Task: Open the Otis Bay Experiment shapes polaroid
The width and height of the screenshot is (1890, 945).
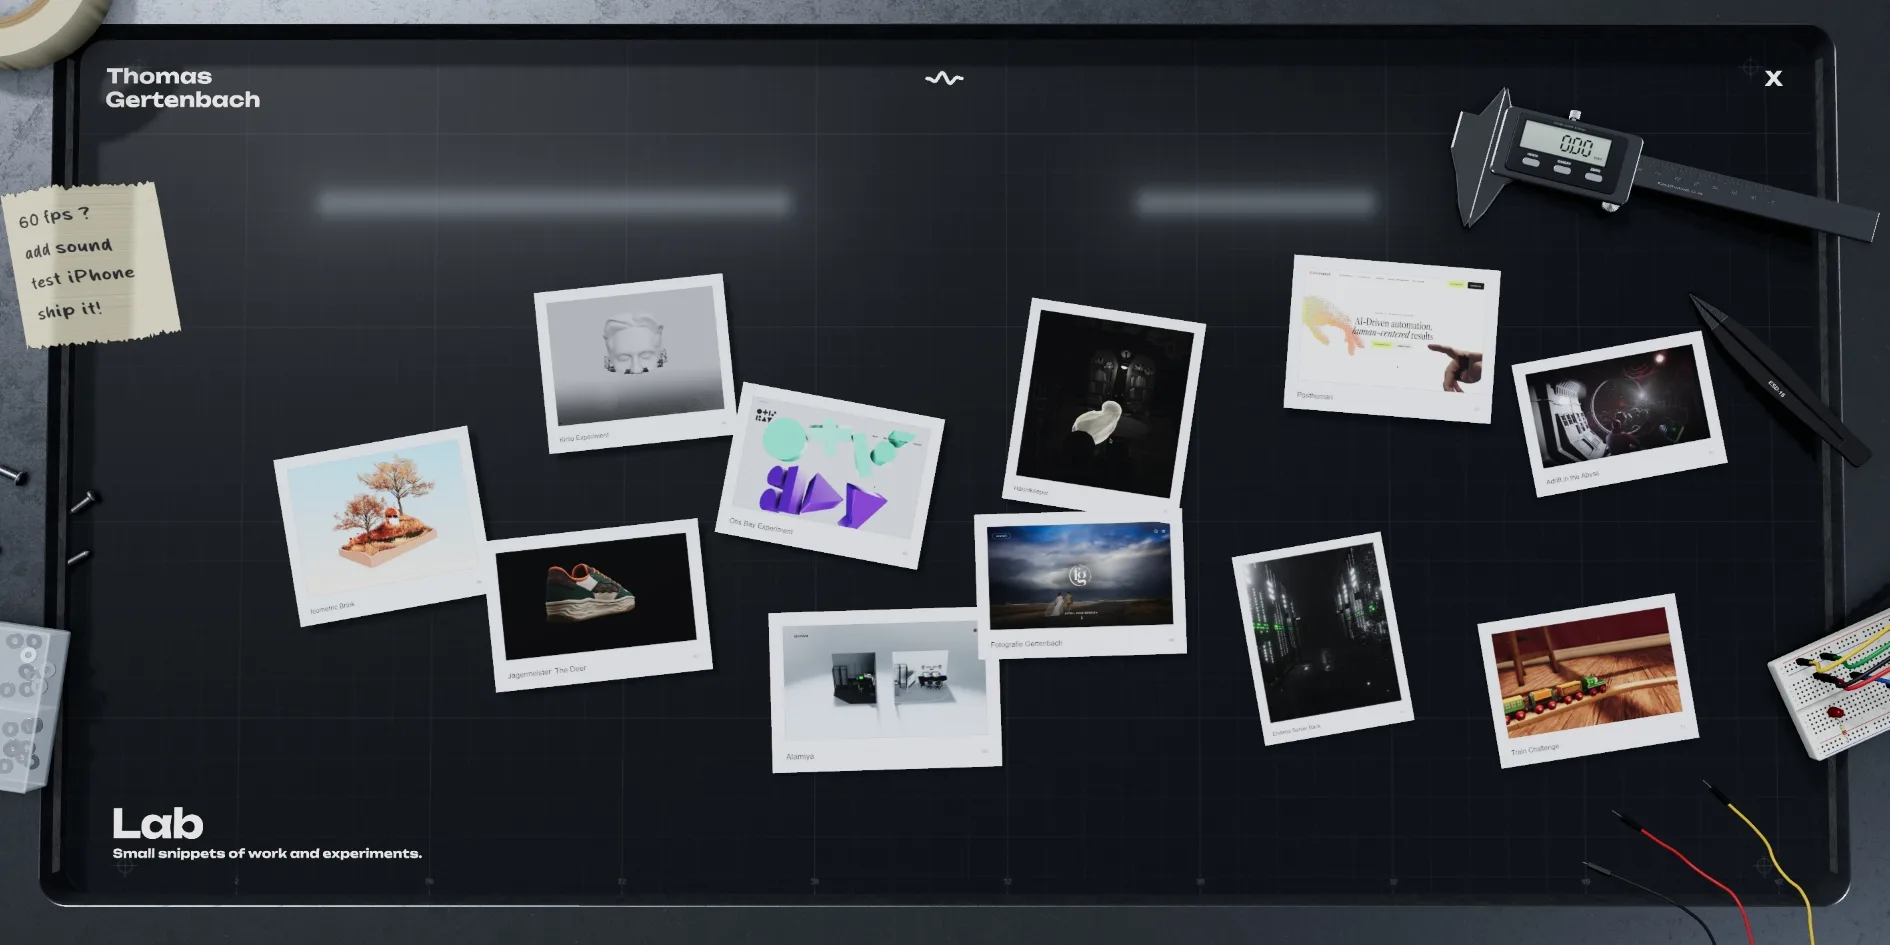Action: tap(830, 475)
